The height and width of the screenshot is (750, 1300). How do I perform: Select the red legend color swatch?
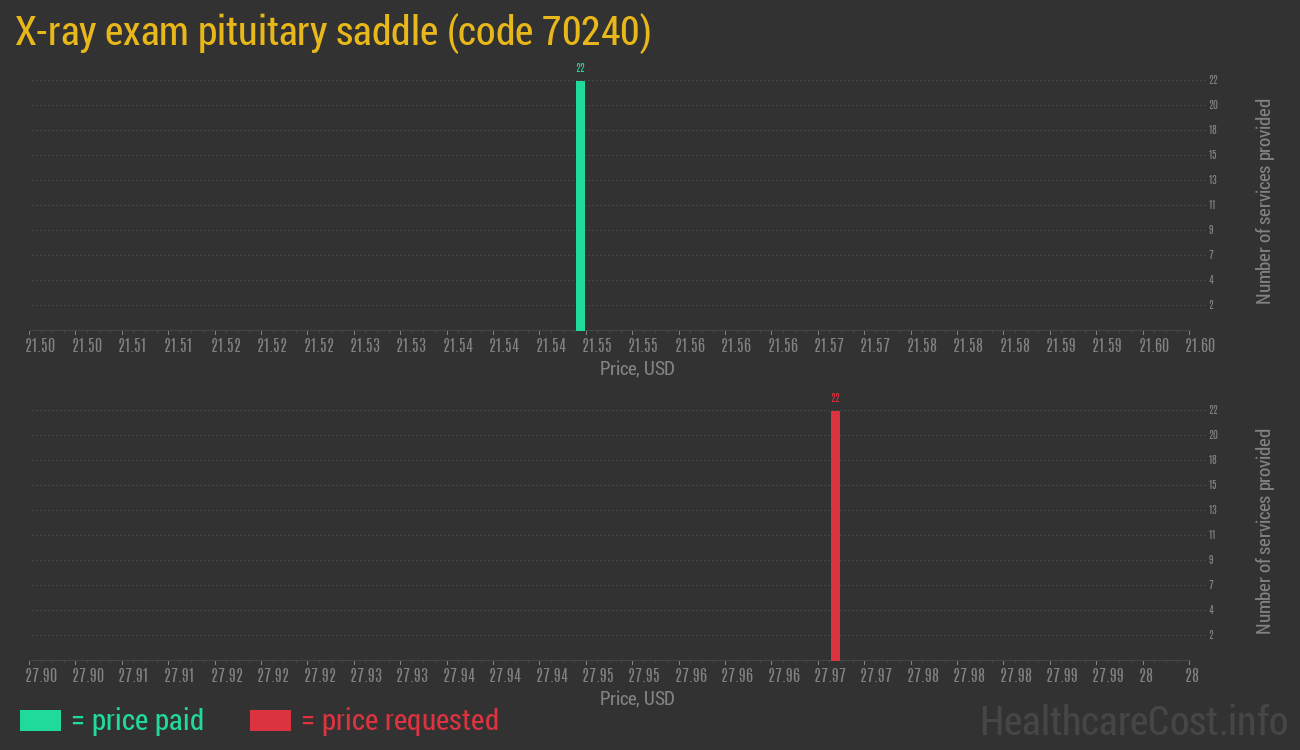(270, 720)
